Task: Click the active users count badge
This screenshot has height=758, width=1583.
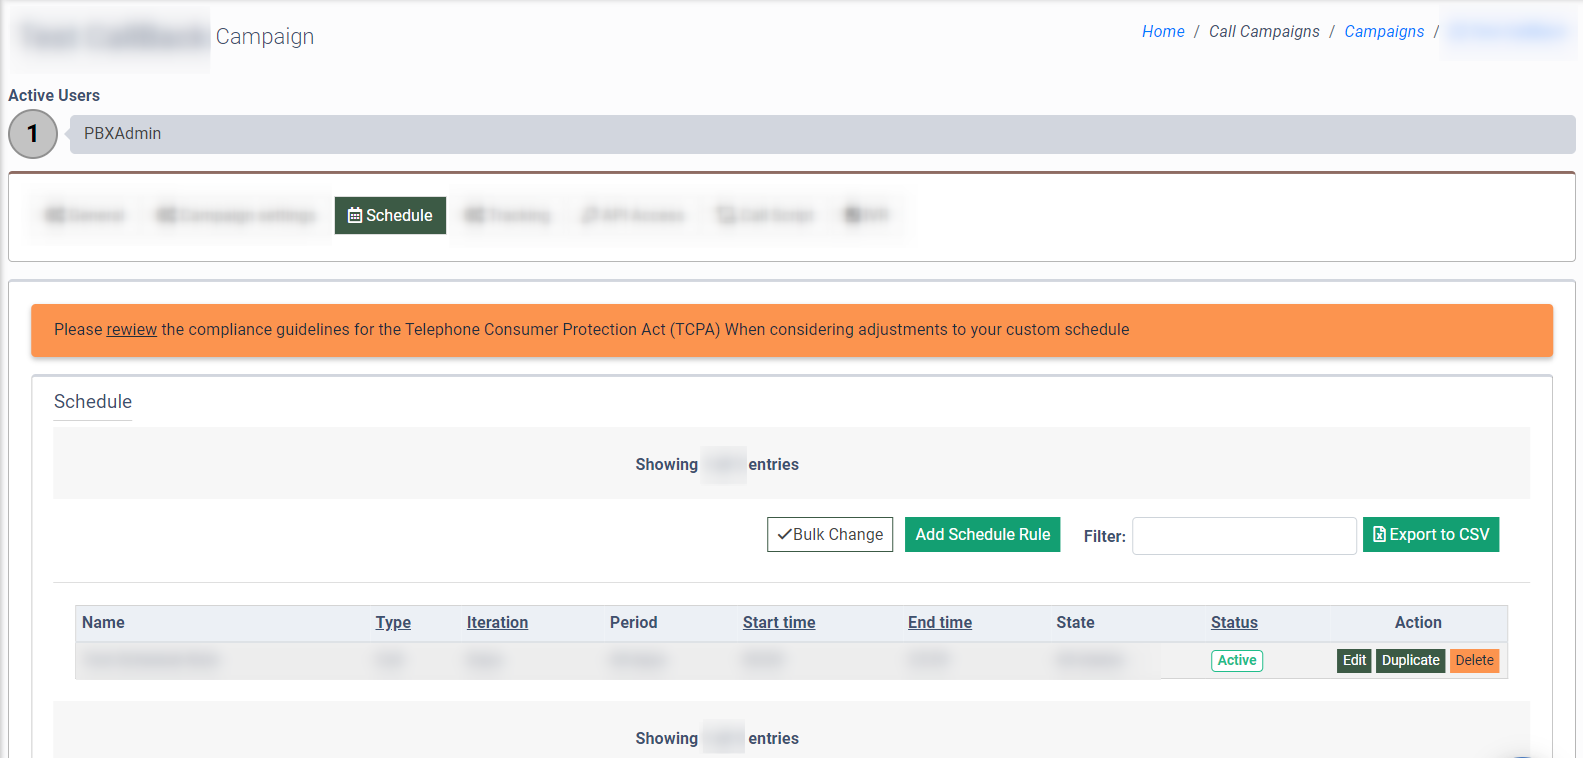Action: [33, 134]
